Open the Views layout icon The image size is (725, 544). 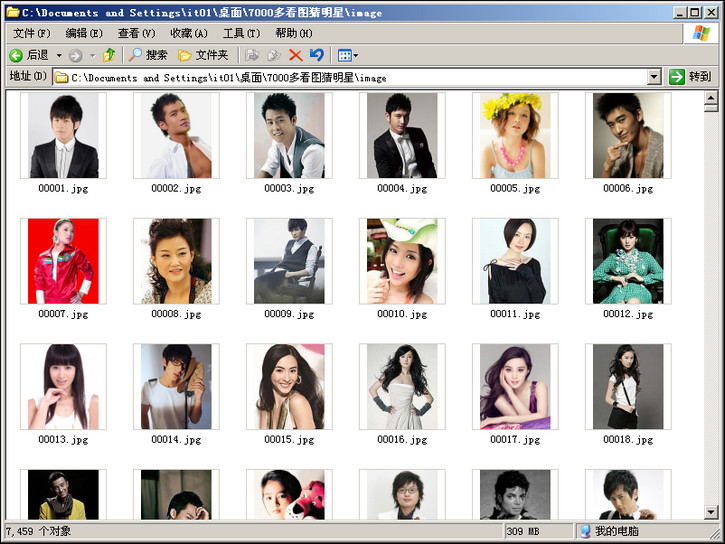pyautogui.click(x=344, y=56)
